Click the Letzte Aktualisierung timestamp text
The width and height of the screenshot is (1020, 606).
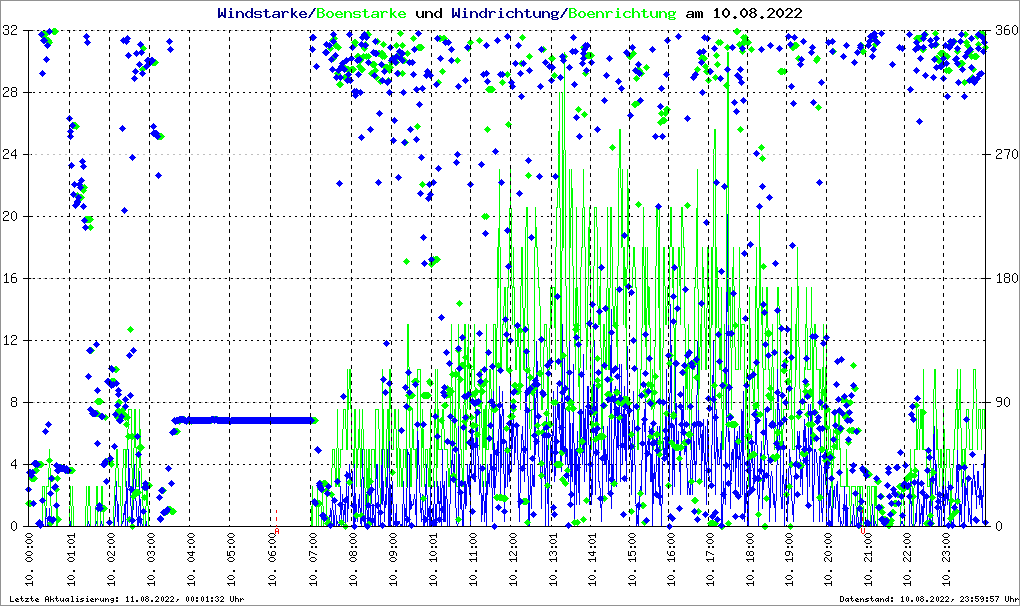pos(124,599)
